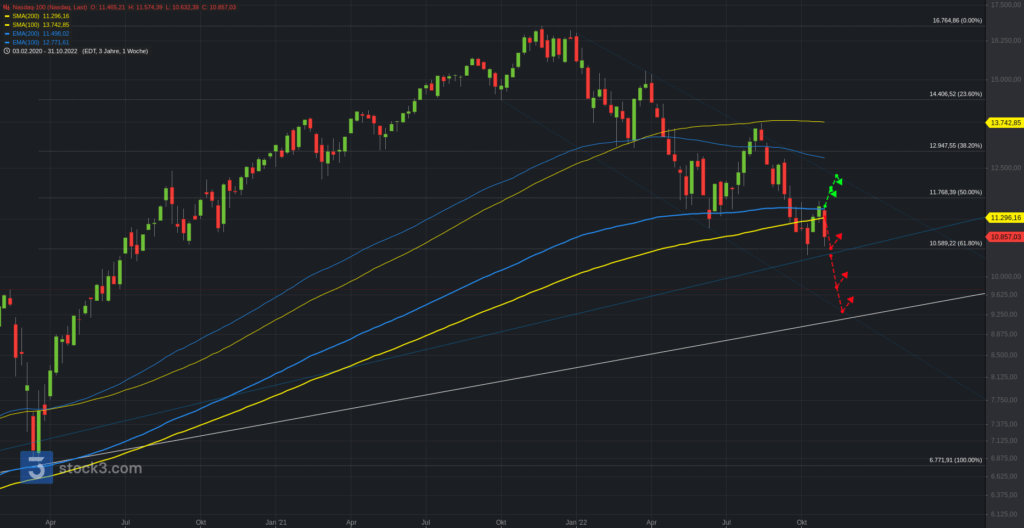Click the top green forecast arrowhead
Screen dimensions: 1024x528
tap(837, 180)
